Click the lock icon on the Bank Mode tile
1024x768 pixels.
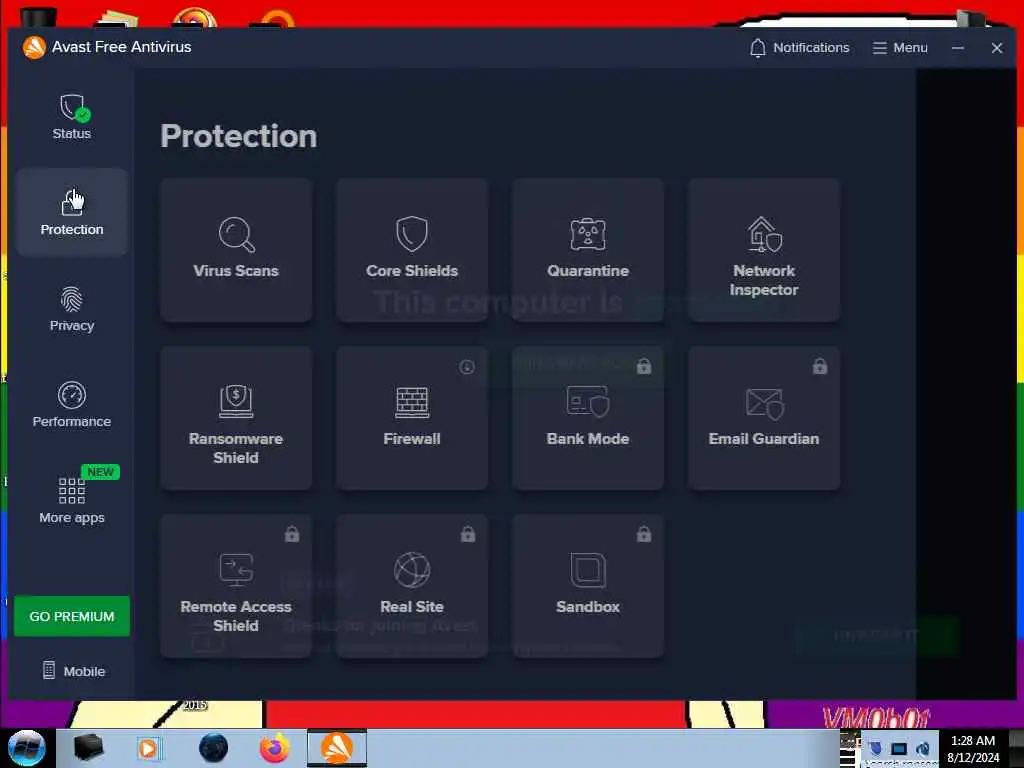tap(644, 366)
